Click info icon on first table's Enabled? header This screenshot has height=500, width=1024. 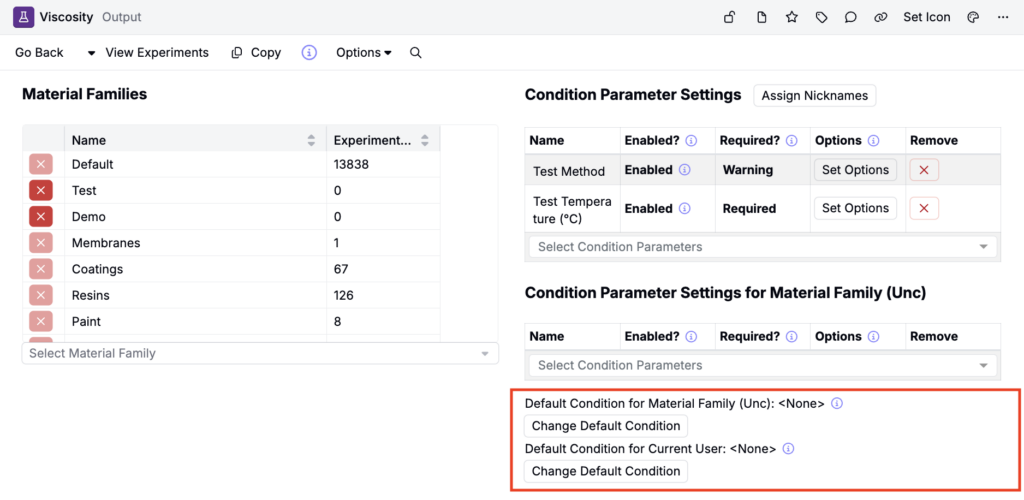point(691,140)
